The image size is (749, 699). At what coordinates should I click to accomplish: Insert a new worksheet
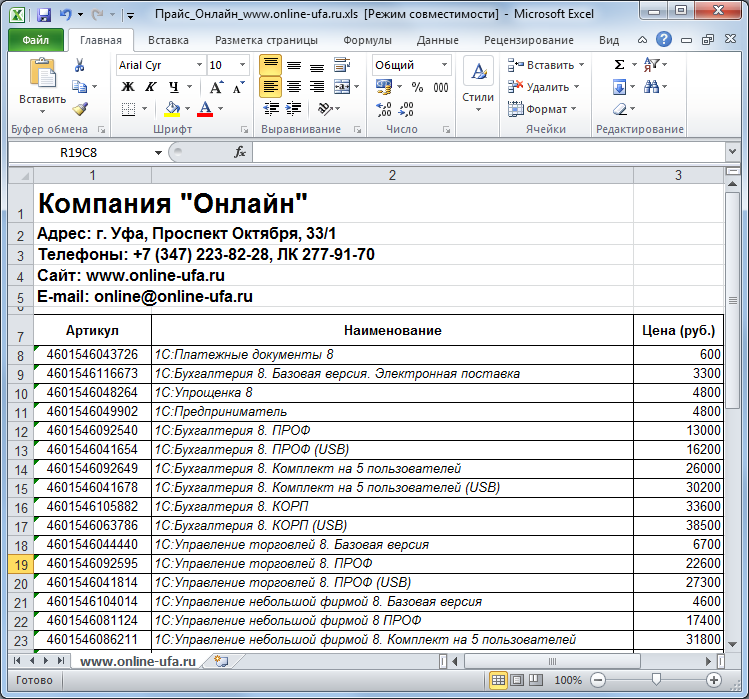(x=221, y=661)
